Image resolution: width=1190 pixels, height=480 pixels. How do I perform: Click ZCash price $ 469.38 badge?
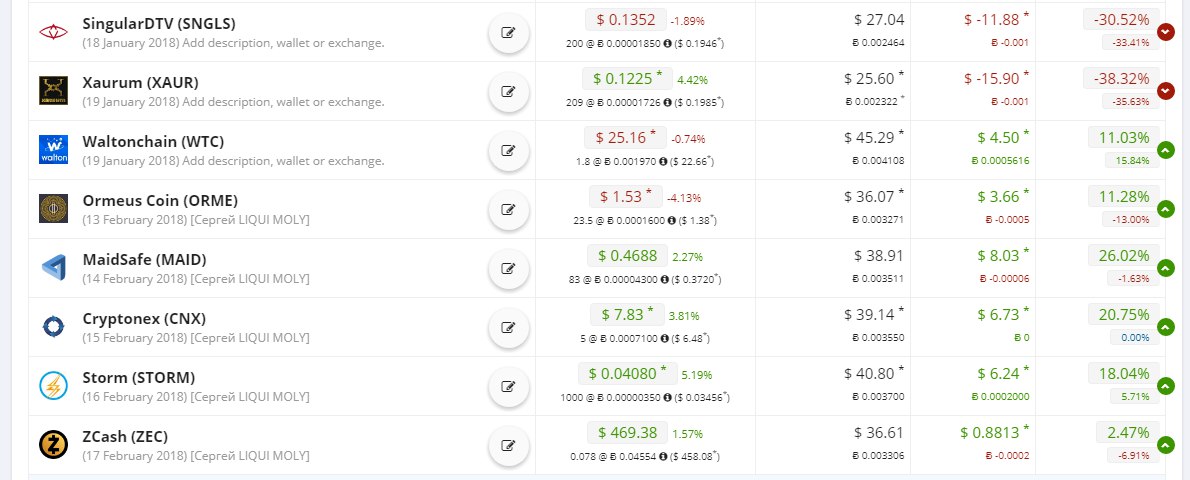coord(628,432)
